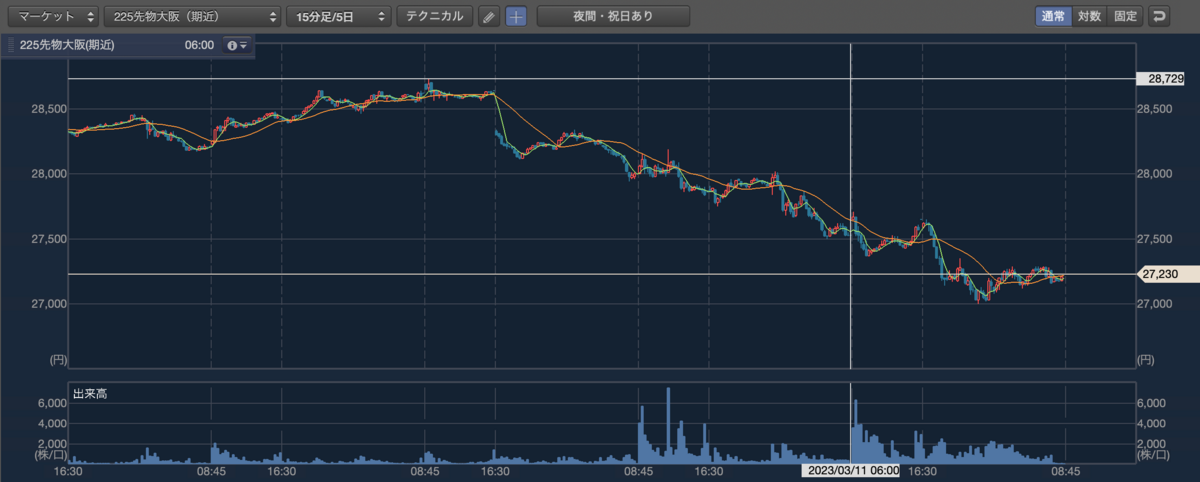Open the マーケット dropdown

(52, 16)
